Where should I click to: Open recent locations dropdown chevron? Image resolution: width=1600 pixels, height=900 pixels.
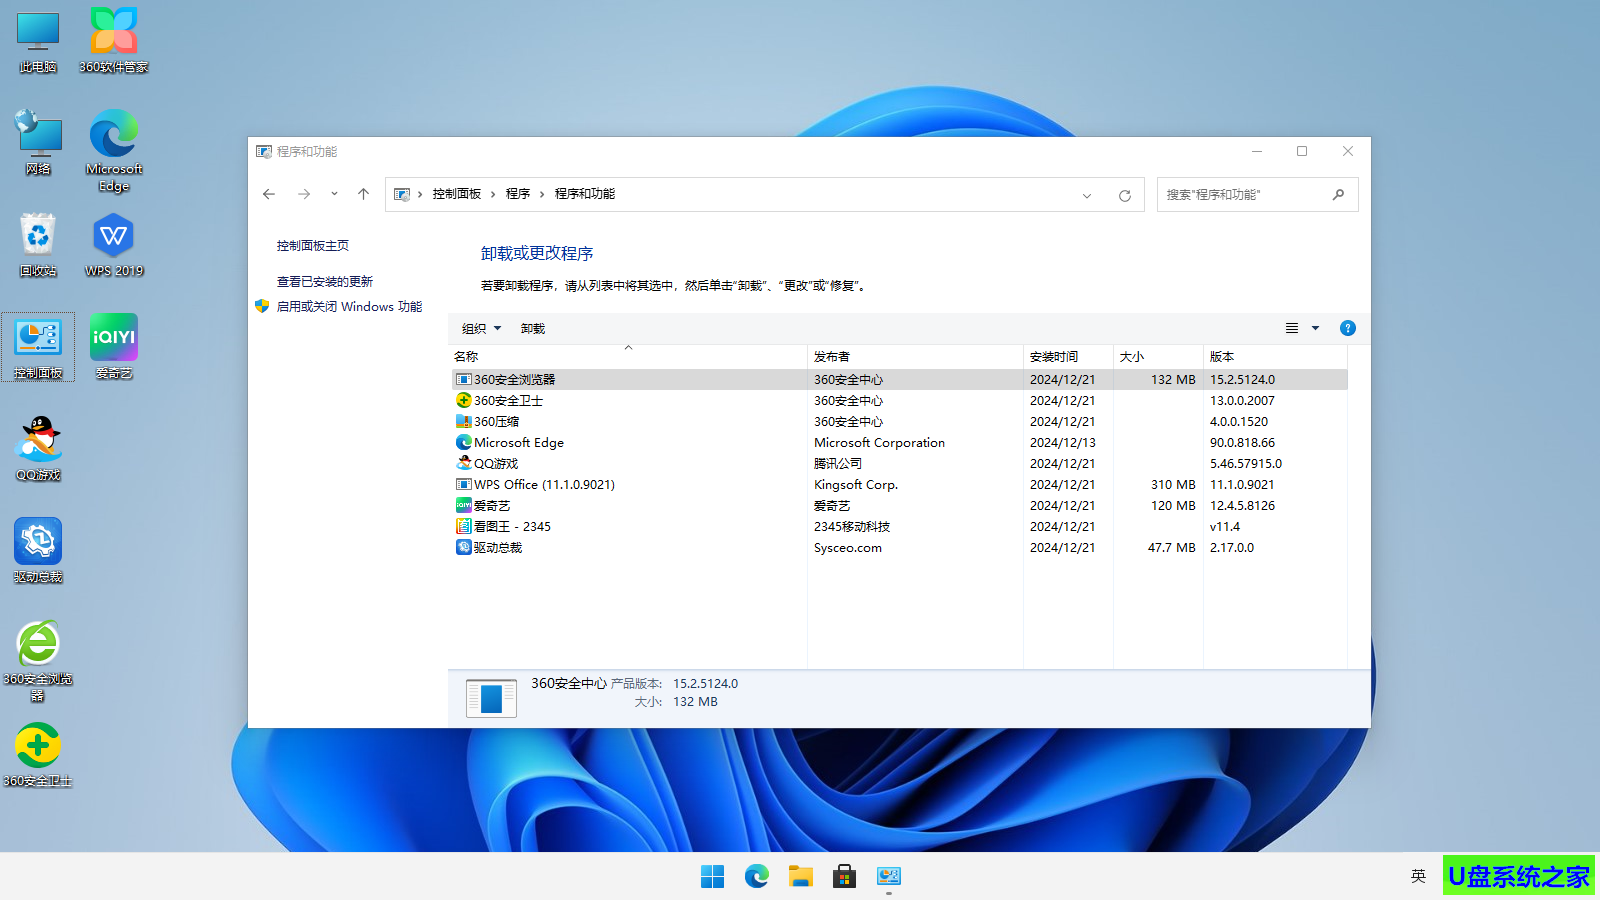coord(334,194)
